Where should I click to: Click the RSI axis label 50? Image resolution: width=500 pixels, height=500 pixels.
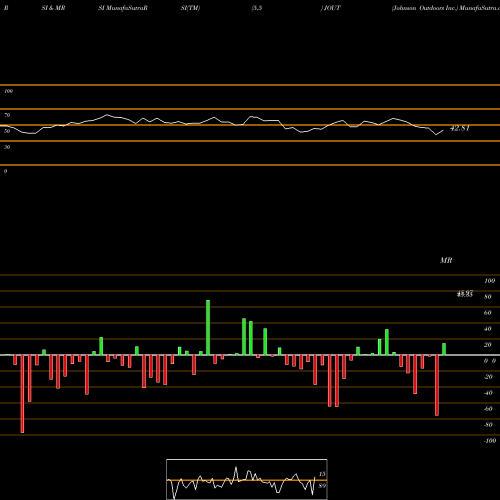7,131
